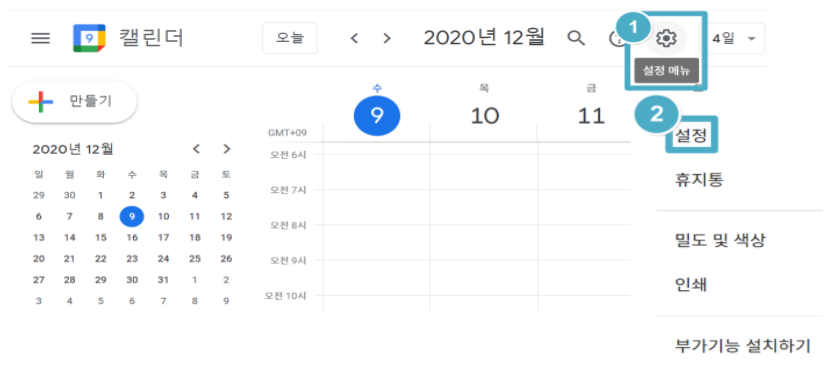This screenshot has width=837, height=377.
Task: Select 휴지통 from the settings menu
Action: (699, 180)
